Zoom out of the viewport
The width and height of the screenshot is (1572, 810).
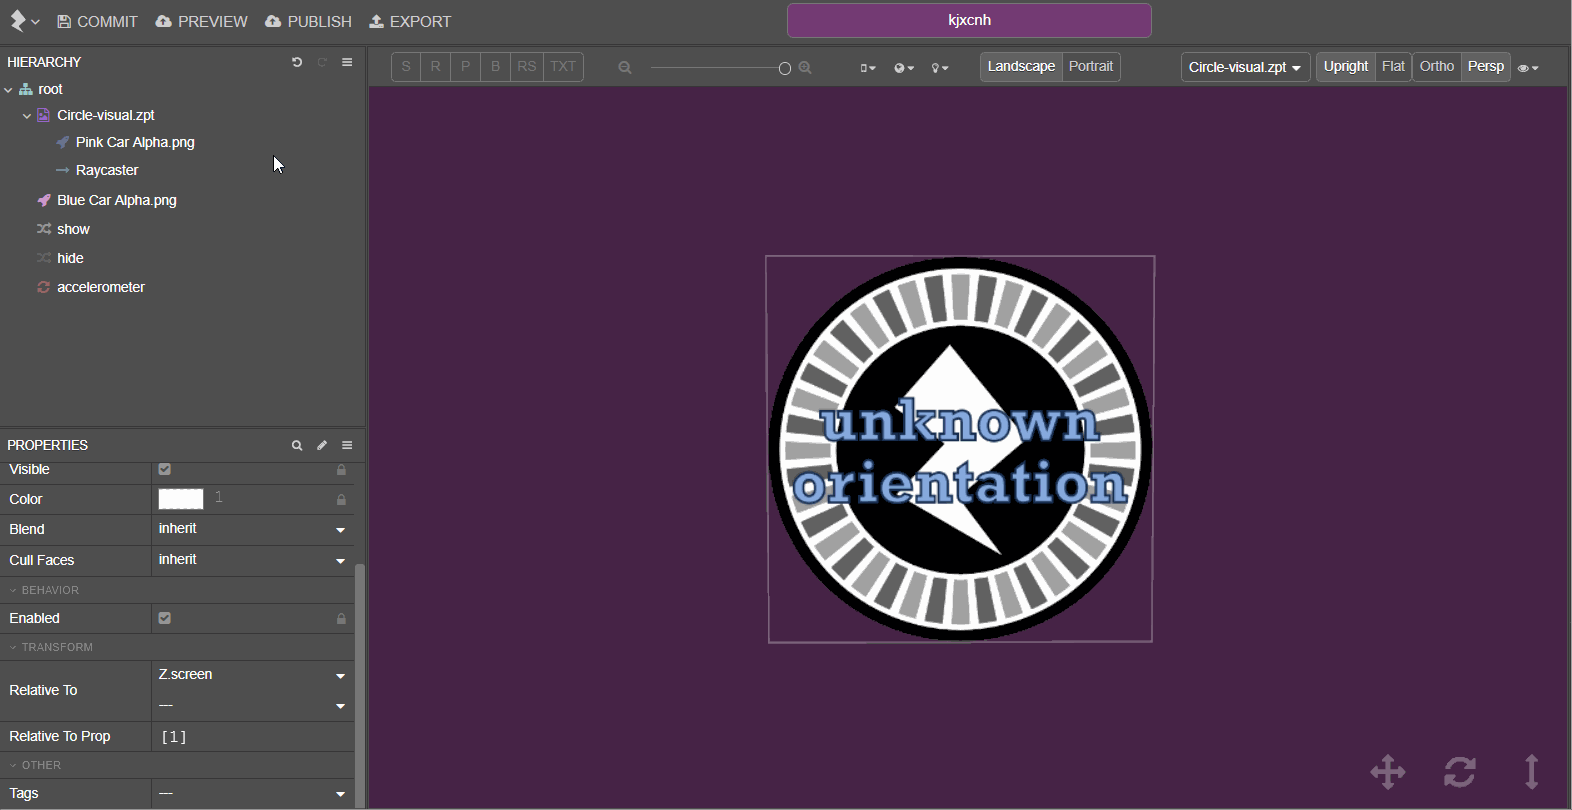click(625, 68)
